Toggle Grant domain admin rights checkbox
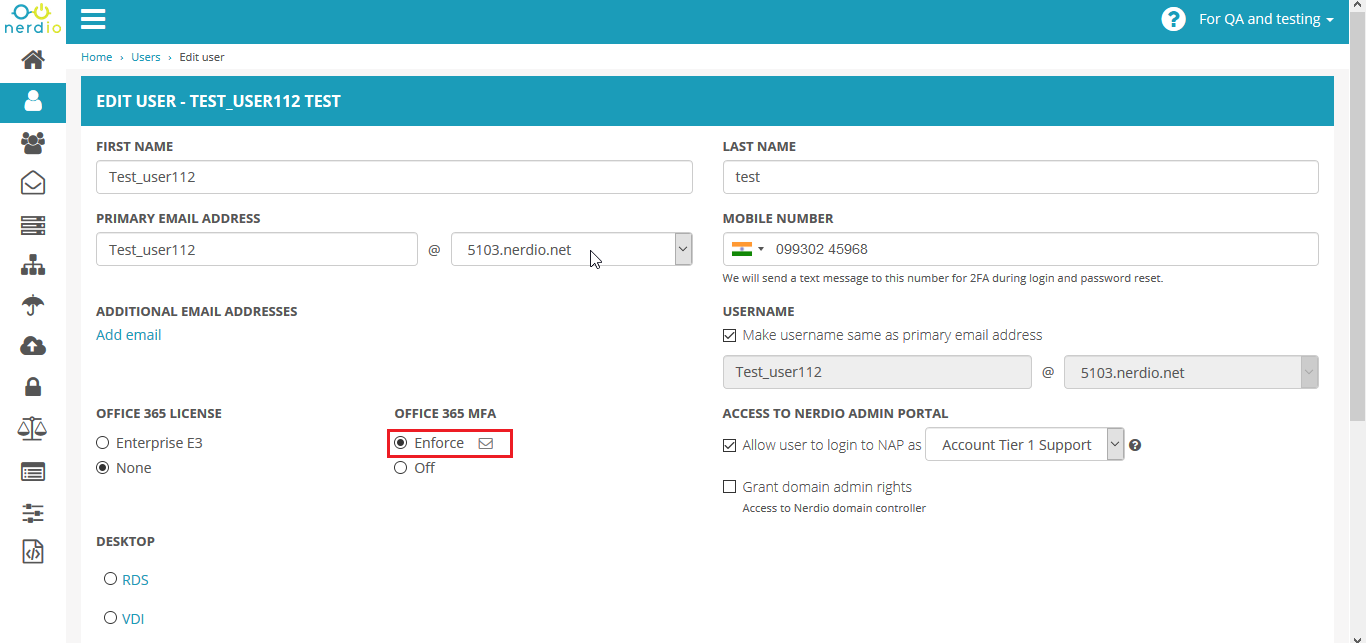This screenshot has height=643, width=1366. coord(729,487)
